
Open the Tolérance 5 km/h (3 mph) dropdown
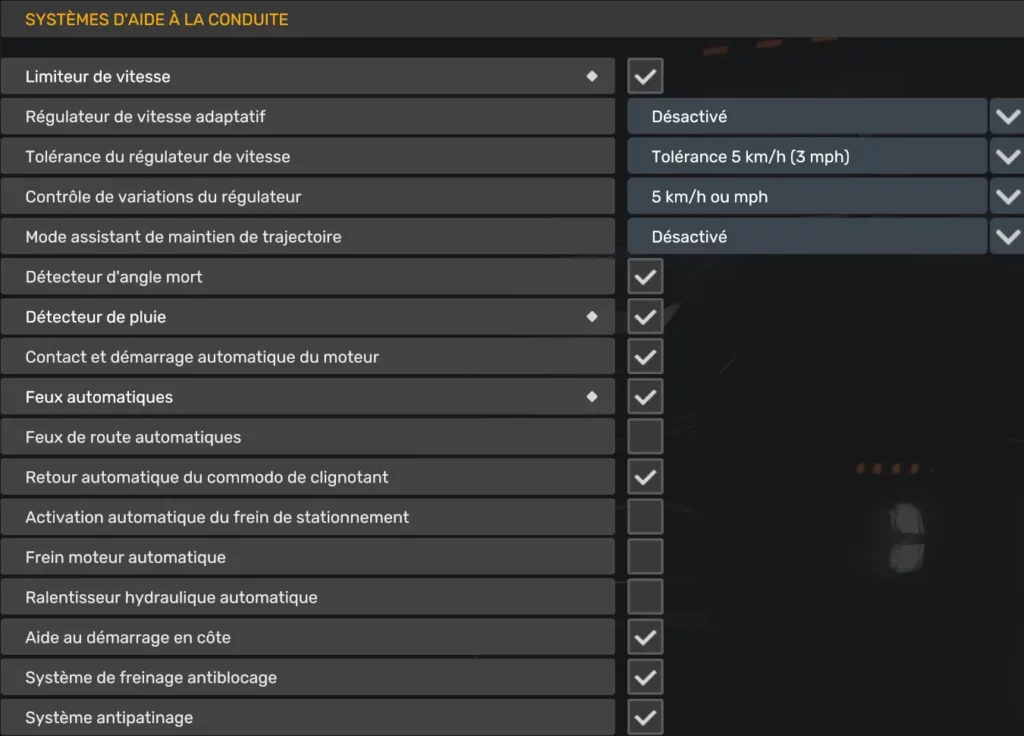pos(807,157)
